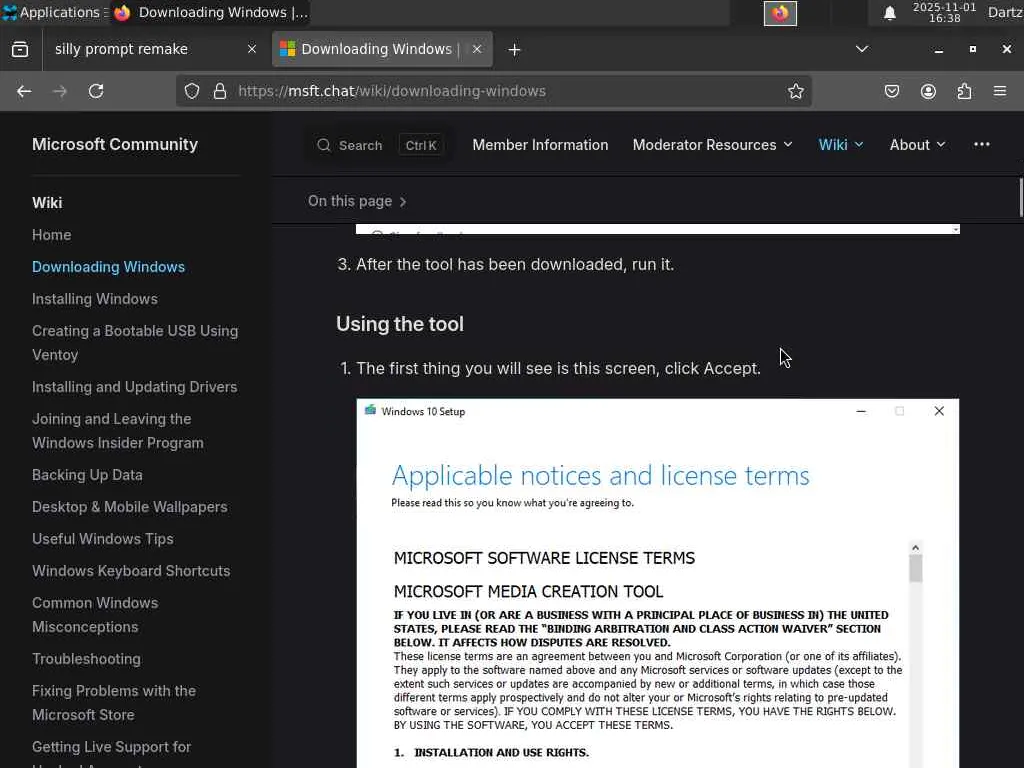Expand the Moderator Resources menu
The width and height of the screenshot is (1024, 768).
[x=712, y=145]
